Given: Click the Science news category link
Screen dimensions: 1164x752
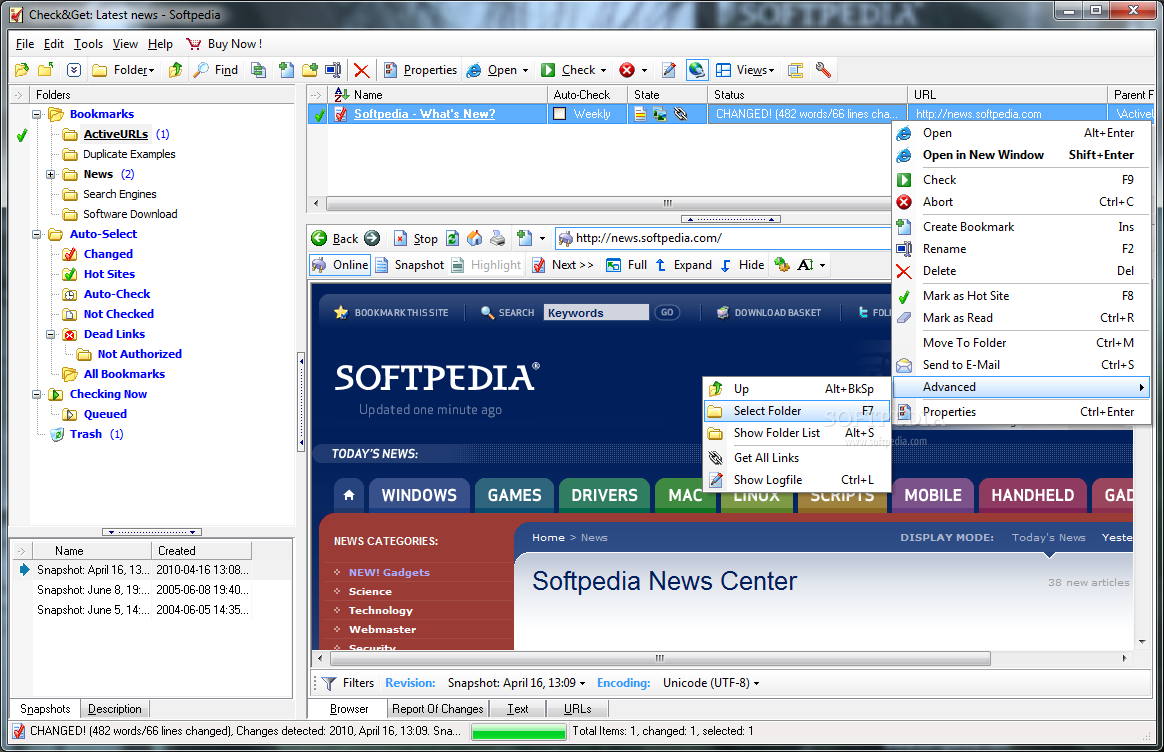Looking at the screenshot, I should pyautogui.click(x=370, y=592).
